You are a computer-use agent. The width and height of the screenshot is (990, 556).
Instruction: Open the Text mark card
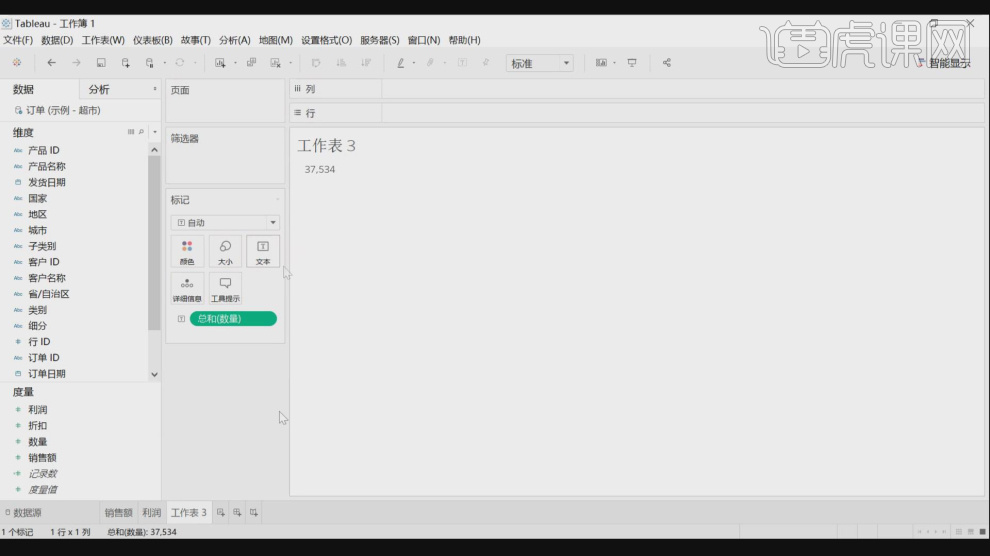[263, 252]
